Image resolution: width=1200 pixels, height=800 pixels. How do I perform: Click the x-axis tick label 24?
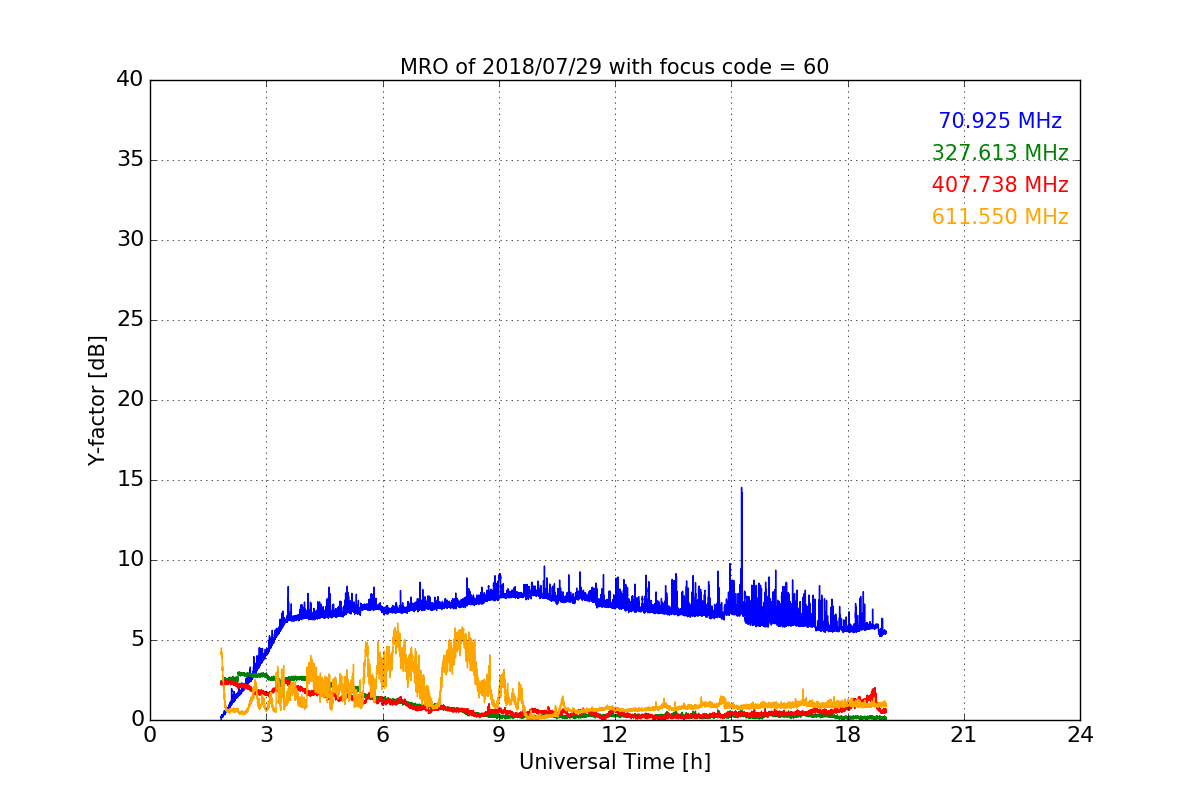tap(1080, 735)
